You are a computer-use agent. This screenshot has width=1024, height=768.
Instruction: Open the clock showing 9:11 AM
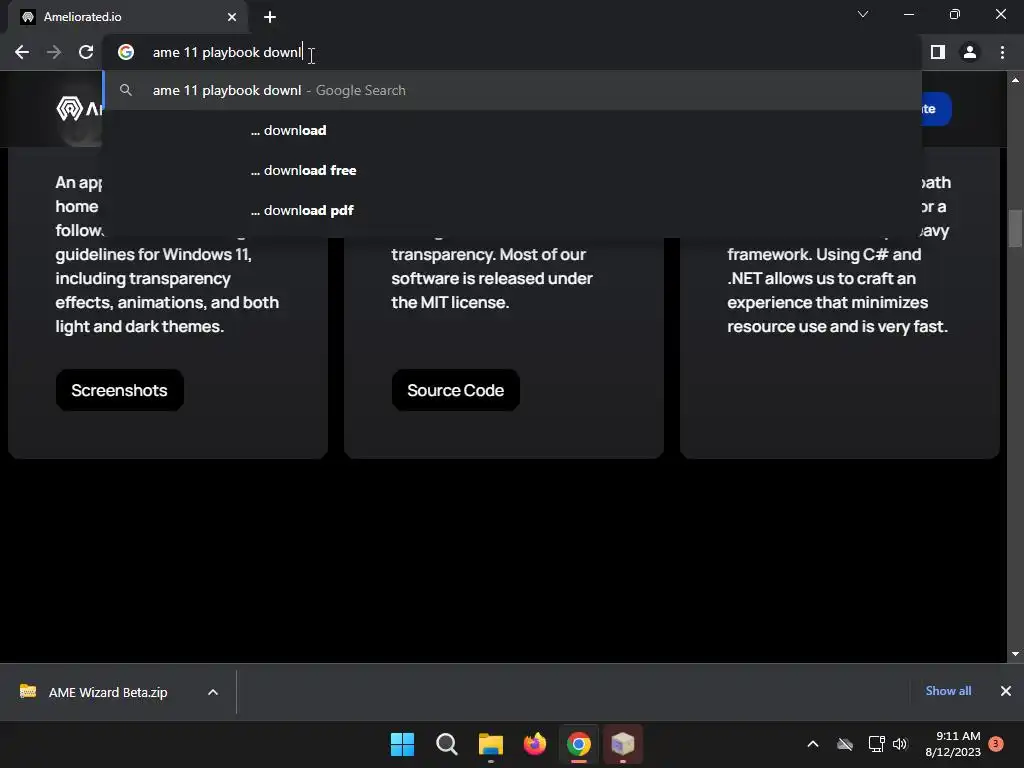click(953, 744)
